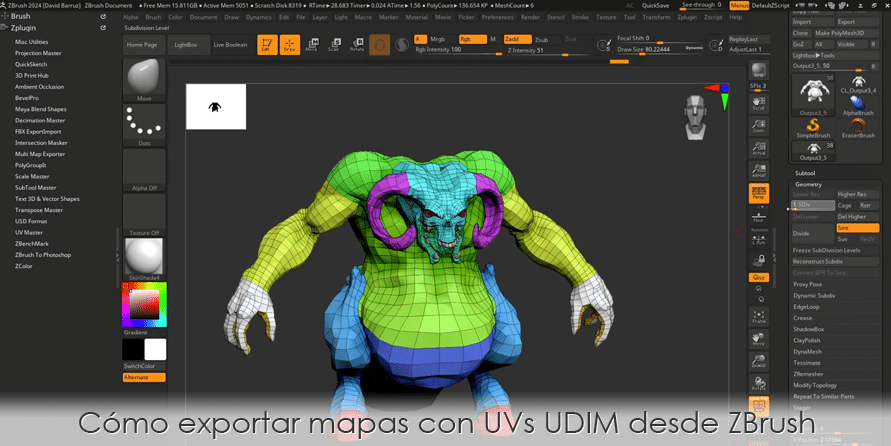The image size is (891, 446).
Task: Select the CL_Output3_4 tool thumbnail
Action: click(x=858, y=83)
